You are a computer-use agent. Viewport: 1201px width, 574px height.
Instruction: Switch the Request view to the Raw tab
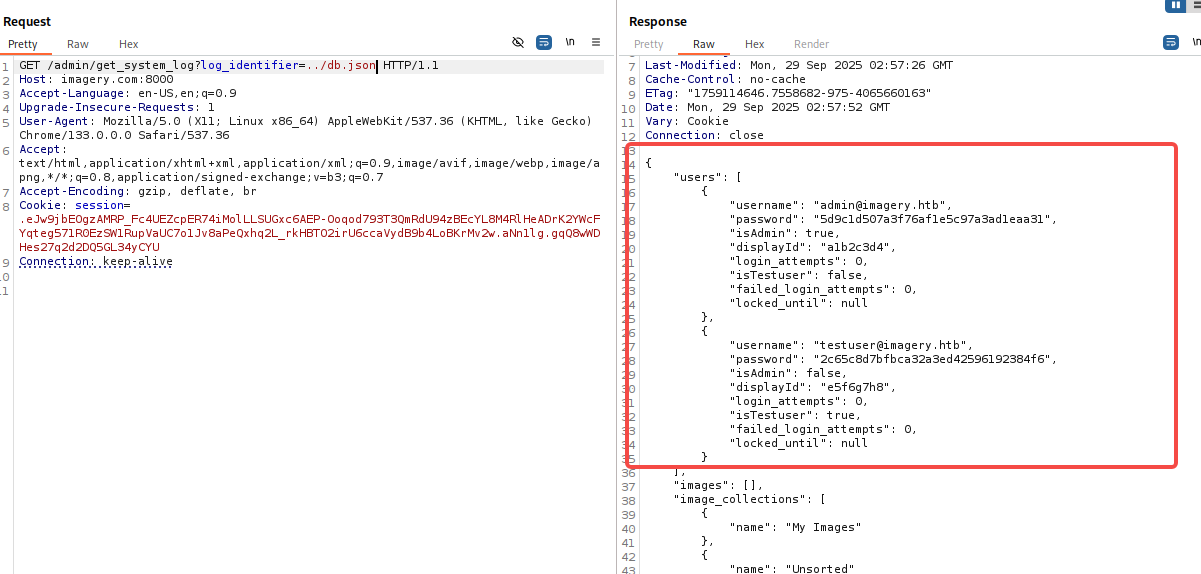78,44
